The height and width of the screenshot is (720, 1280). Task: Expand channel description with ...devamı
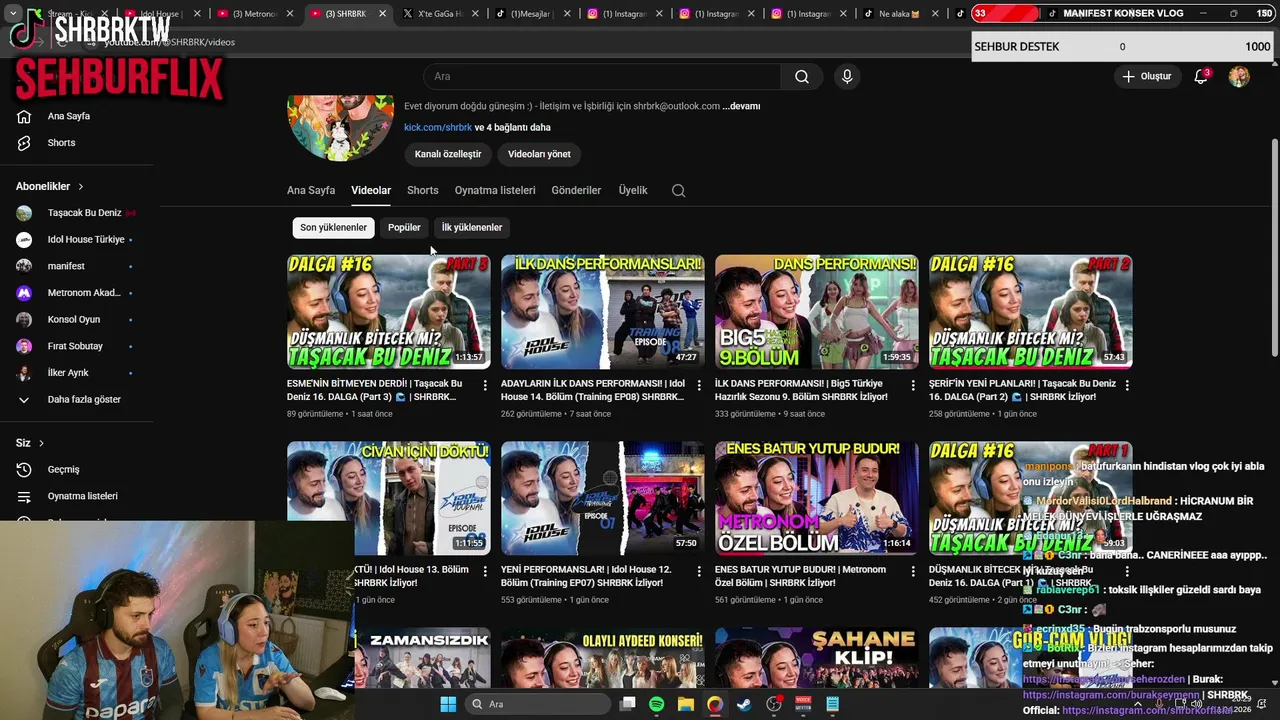[x=741, y=106]
